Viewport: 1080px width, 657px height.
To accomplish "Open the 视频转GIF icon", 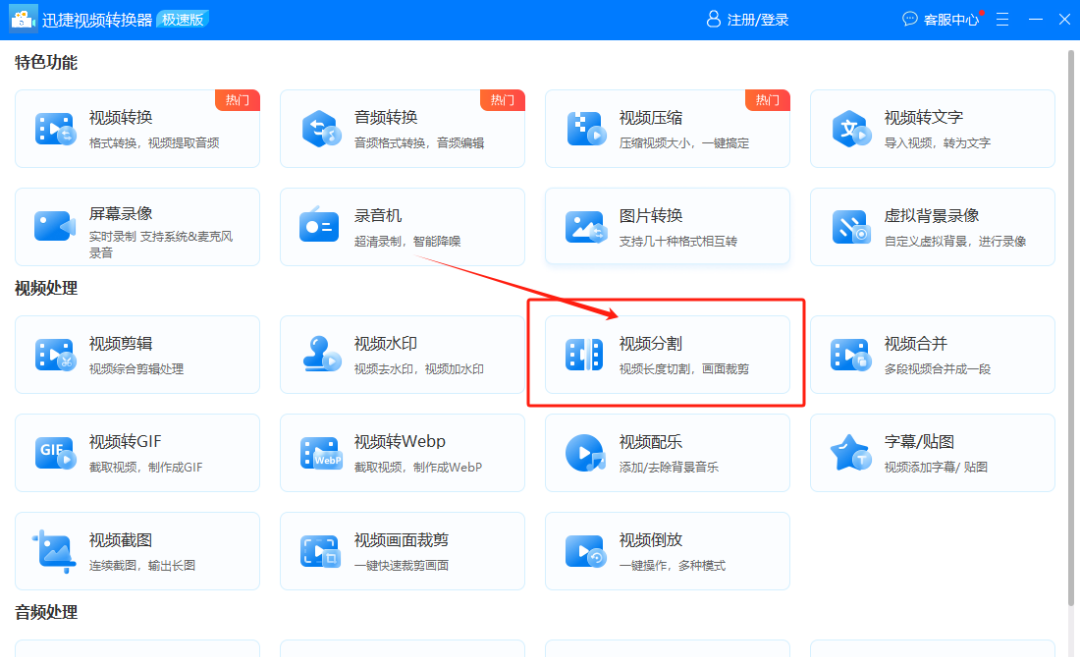I will tap(55, 453).
